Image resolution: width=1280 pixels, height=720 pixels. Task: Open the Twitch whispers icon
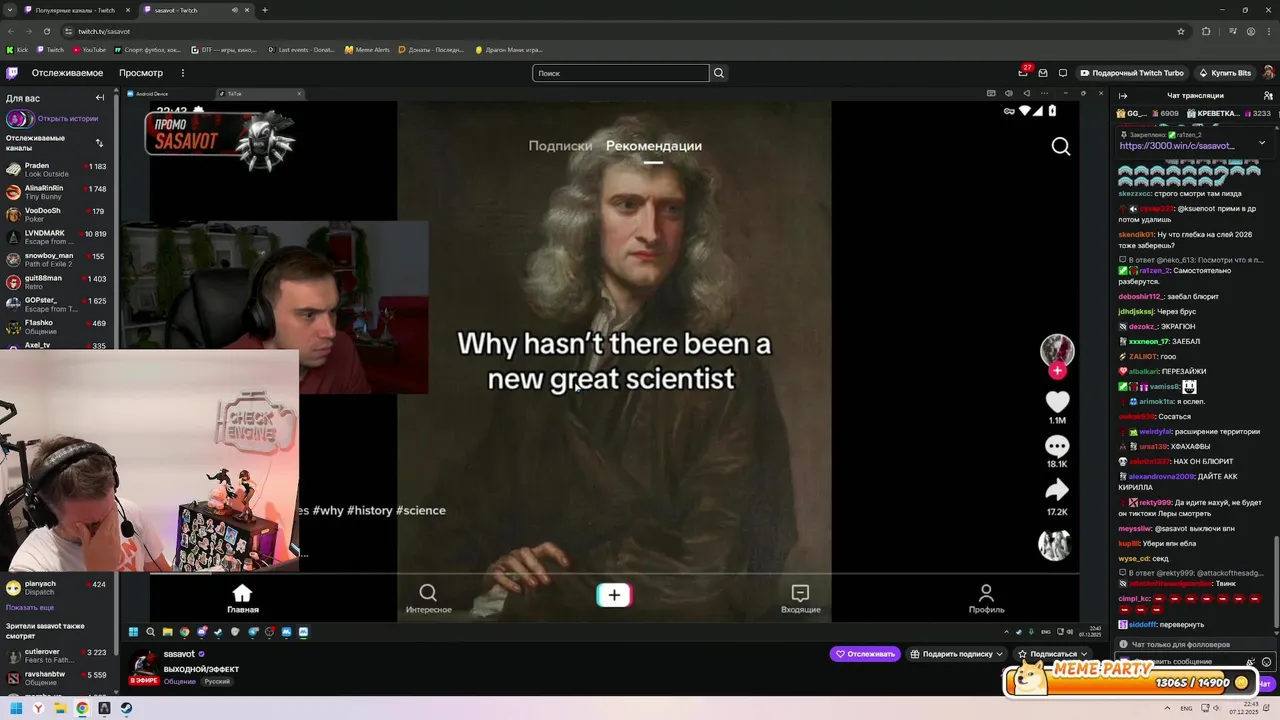[x=1063, y=73]
